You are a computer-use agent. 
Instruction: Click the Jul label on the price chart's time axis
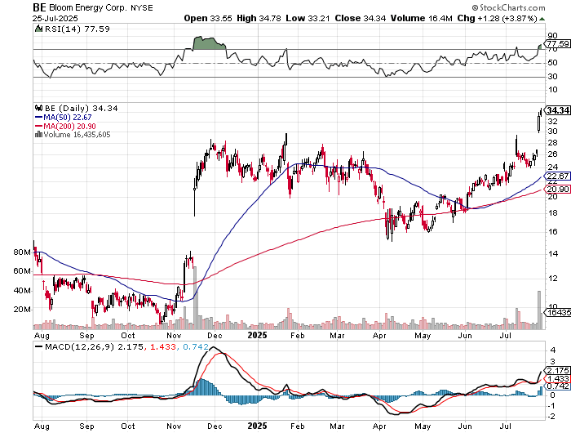505,335
